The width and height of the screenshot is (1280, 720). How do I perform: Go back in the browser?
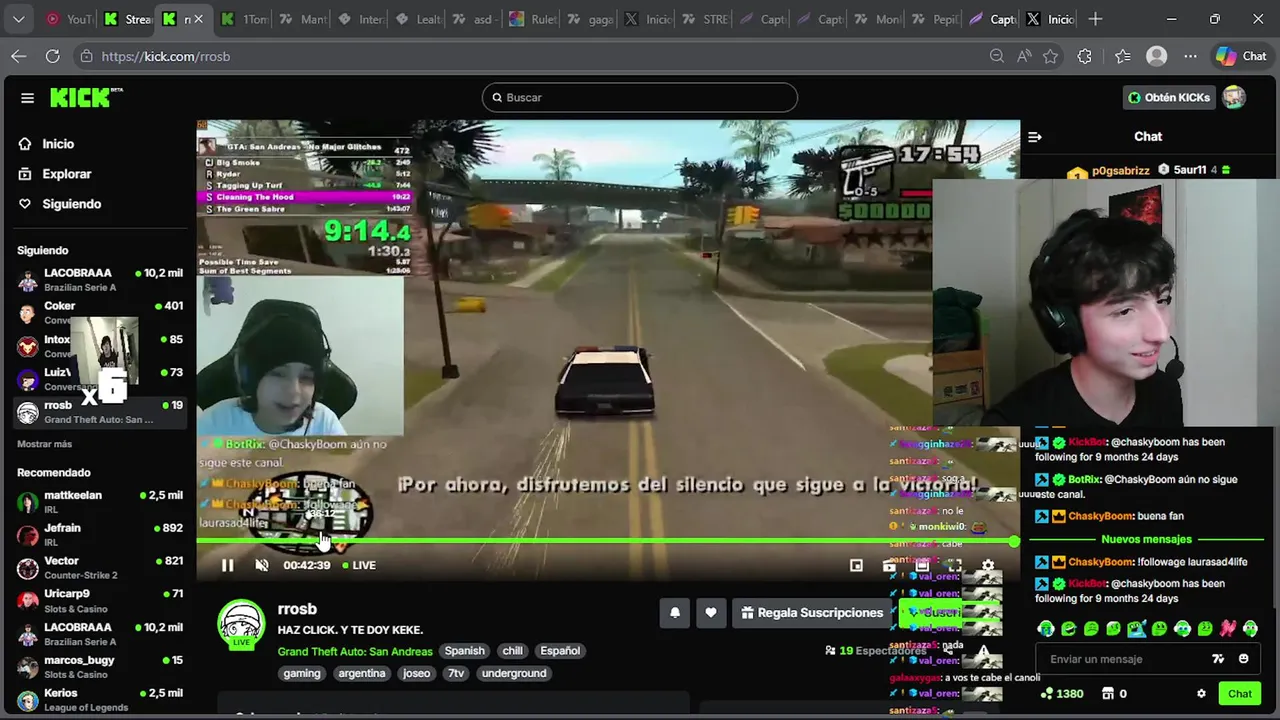coord(19,57)
